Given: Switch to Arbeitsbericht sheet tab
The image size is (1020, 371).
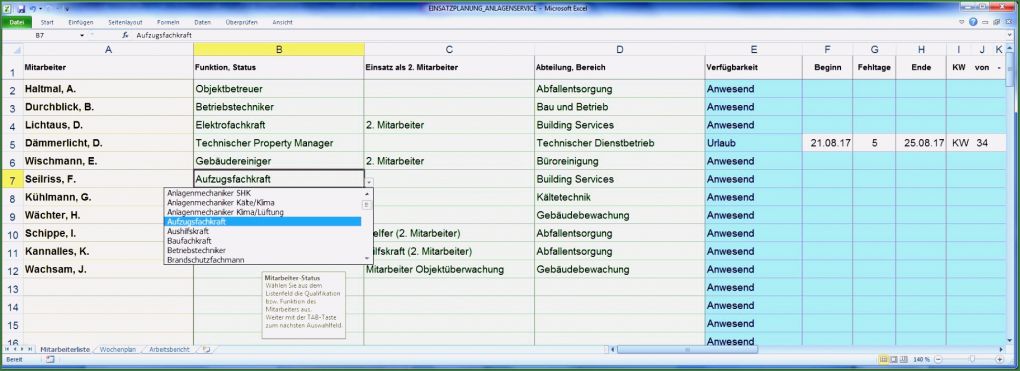Looking at the screenshot, I should point(169,350).
